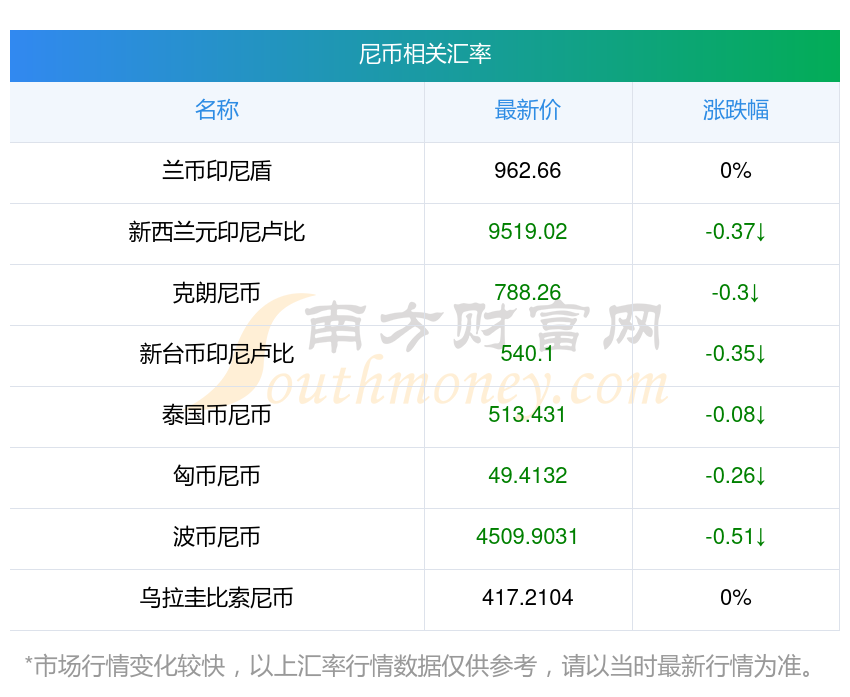
Task: Select the 波币尼币 currency name
Action: click(217, 537)
